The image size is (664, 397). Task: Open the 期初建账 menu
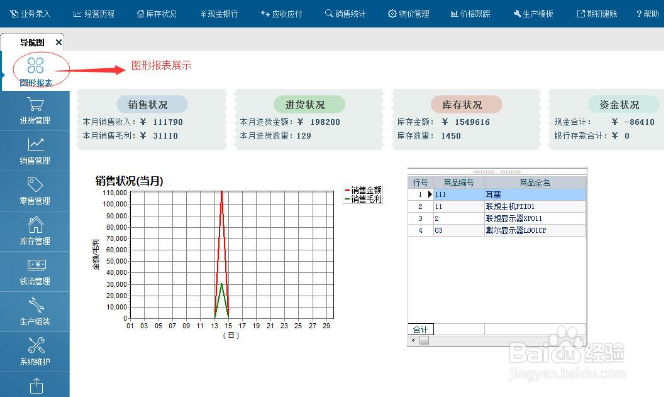point(597,14)
